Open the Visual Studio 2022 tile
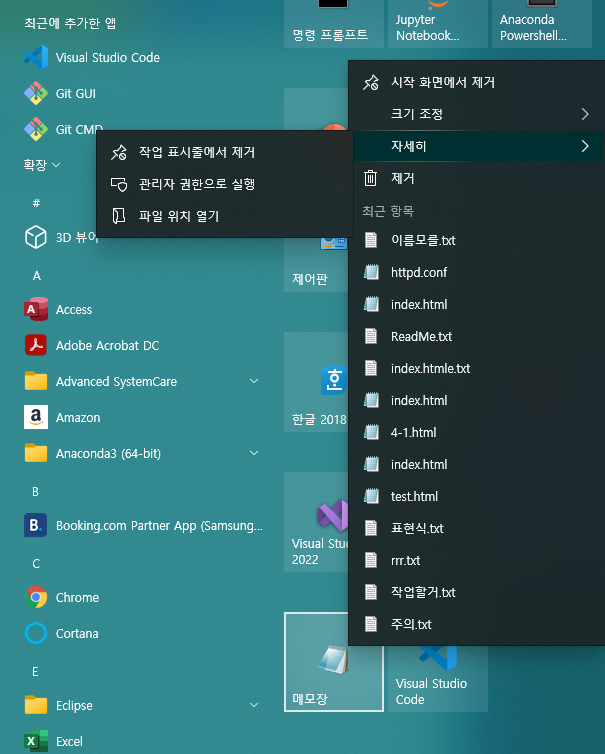The image size is (605, 754). tap(316, 522)
